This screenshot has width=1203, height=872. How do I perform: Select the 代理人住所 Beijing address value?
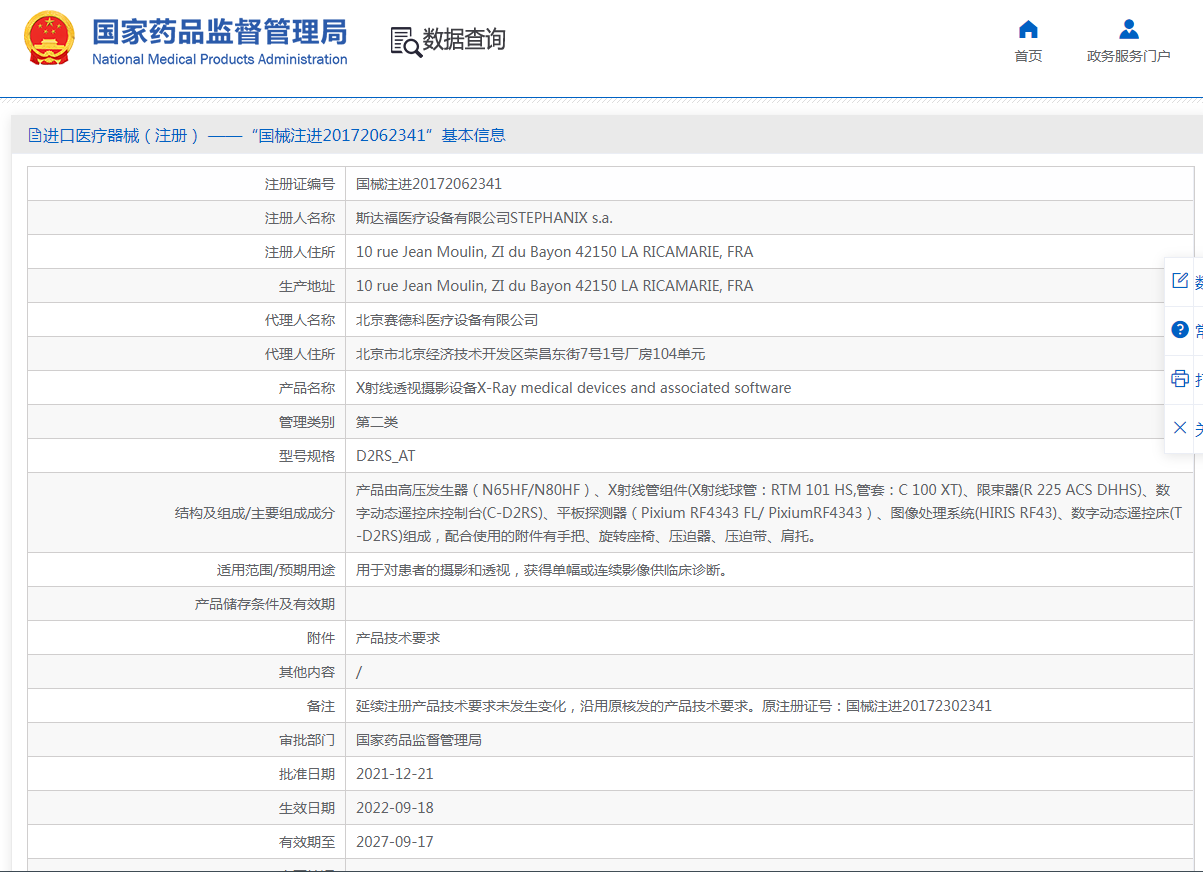coord(530,354)
